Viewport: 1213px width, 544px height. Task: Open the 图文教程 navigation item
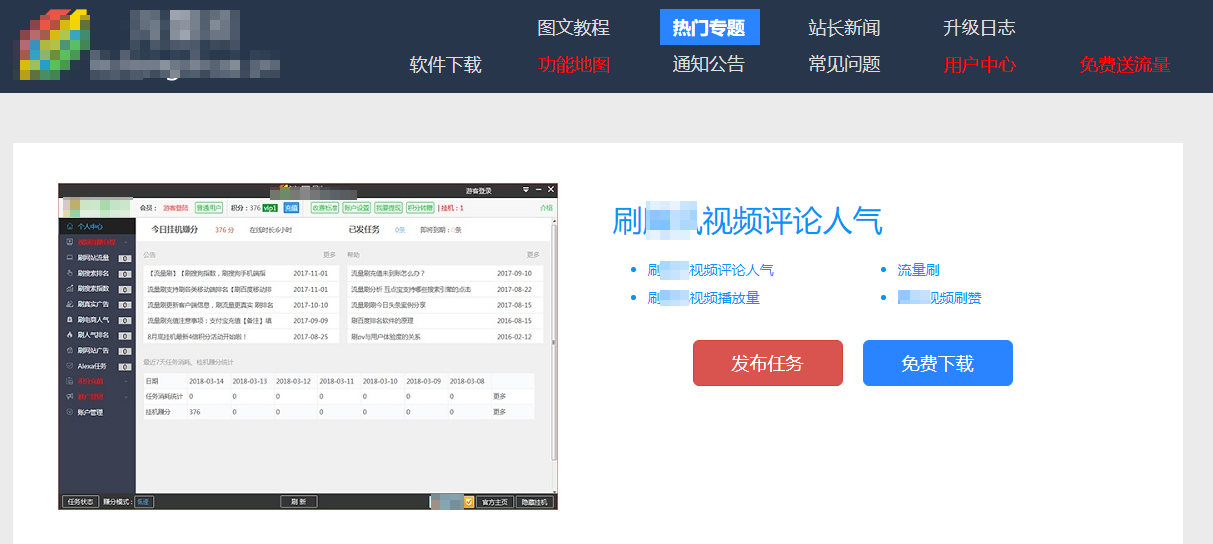pyautogui.click(x=573, y=28)
